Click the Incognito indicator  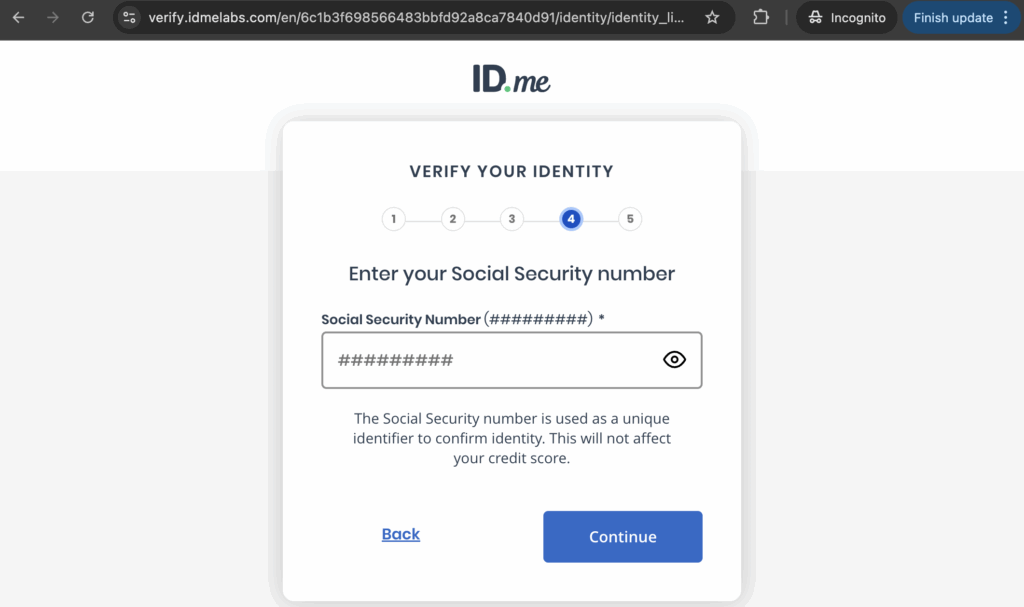pos(846,18)
